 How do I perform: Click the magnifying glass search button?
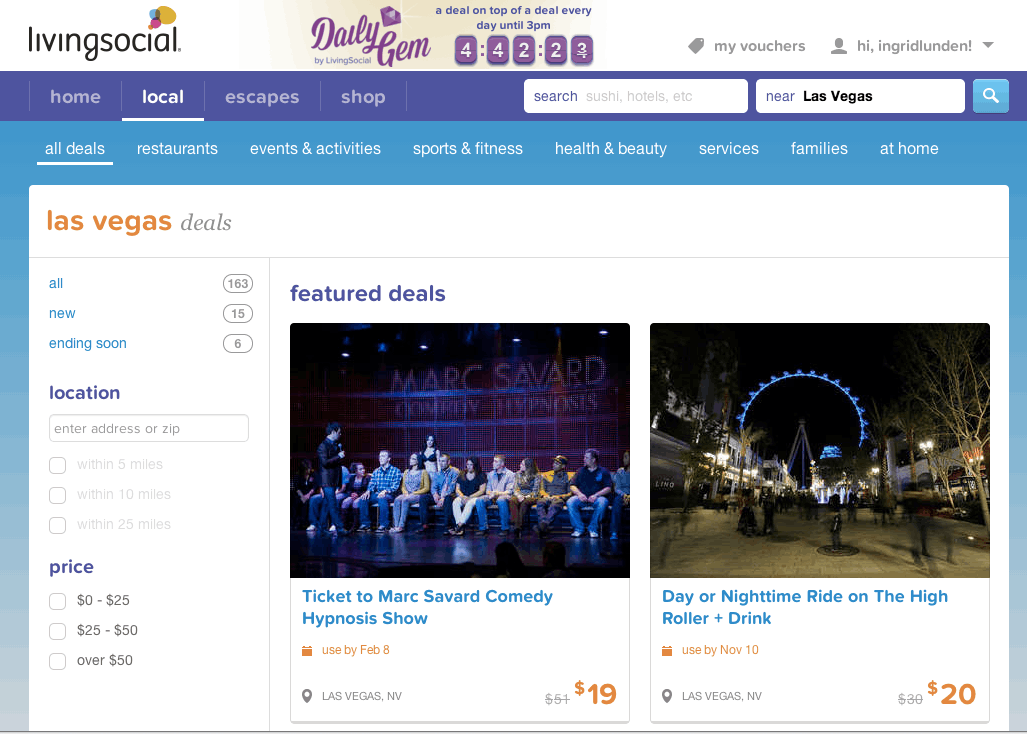coord(990,96)
